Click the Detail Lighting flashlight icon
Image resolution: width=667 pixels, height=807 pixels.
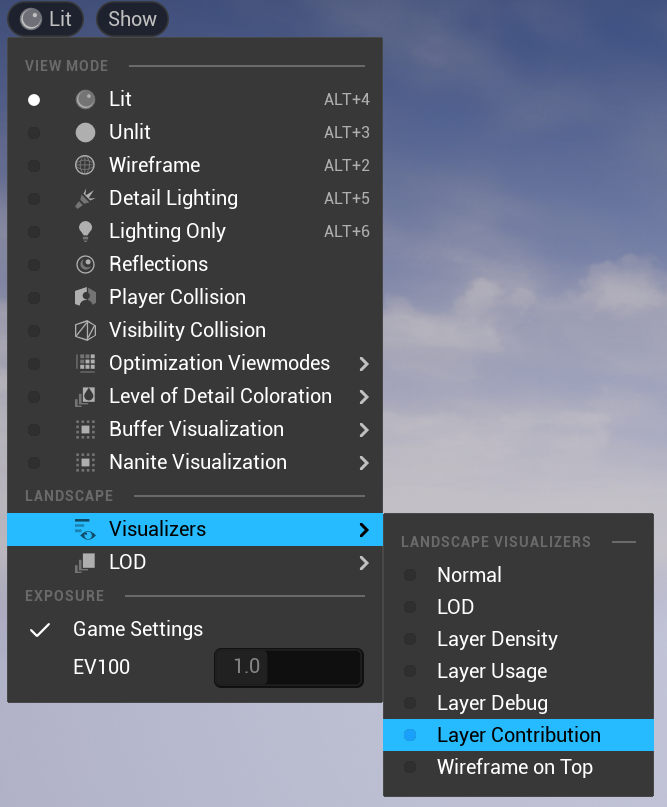(85, 199)
